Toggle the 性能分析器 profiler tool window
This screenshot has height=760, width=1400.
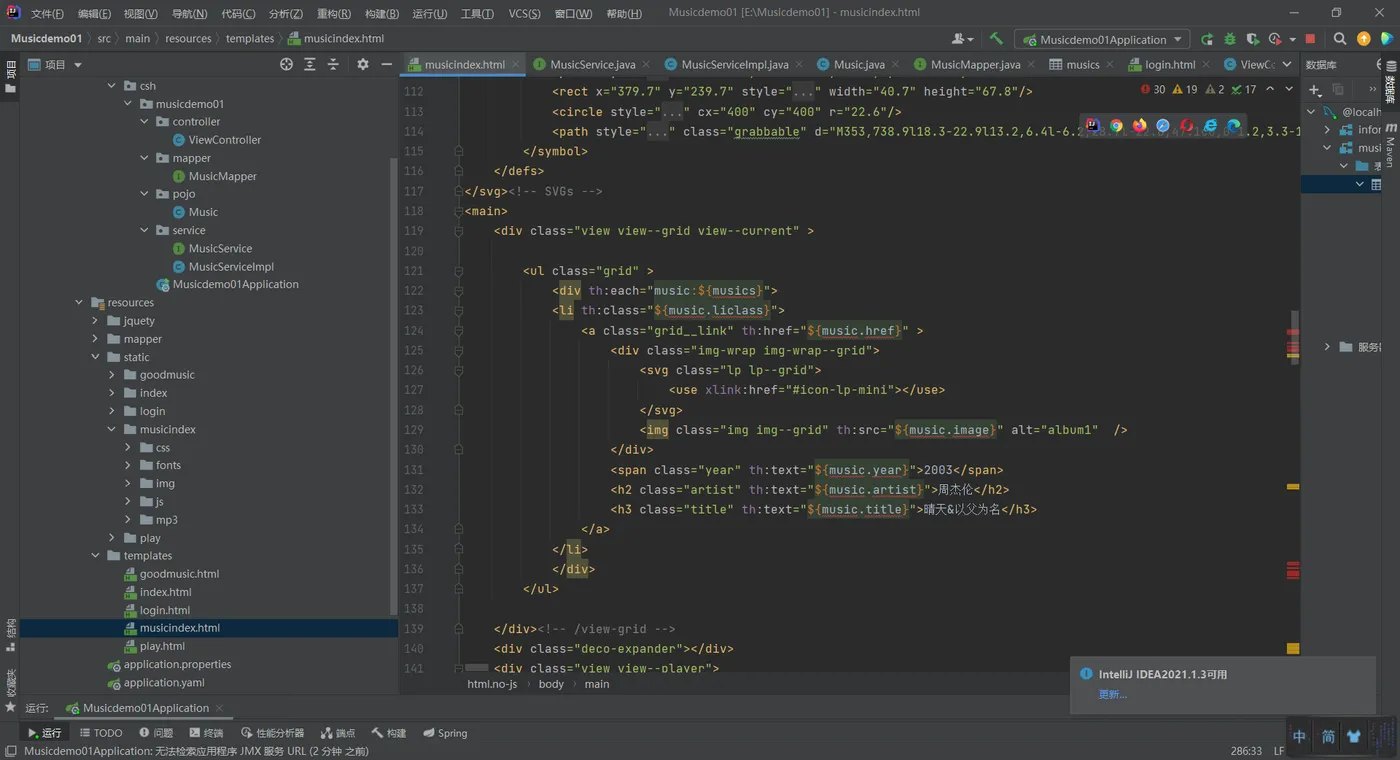click(273, 733)
